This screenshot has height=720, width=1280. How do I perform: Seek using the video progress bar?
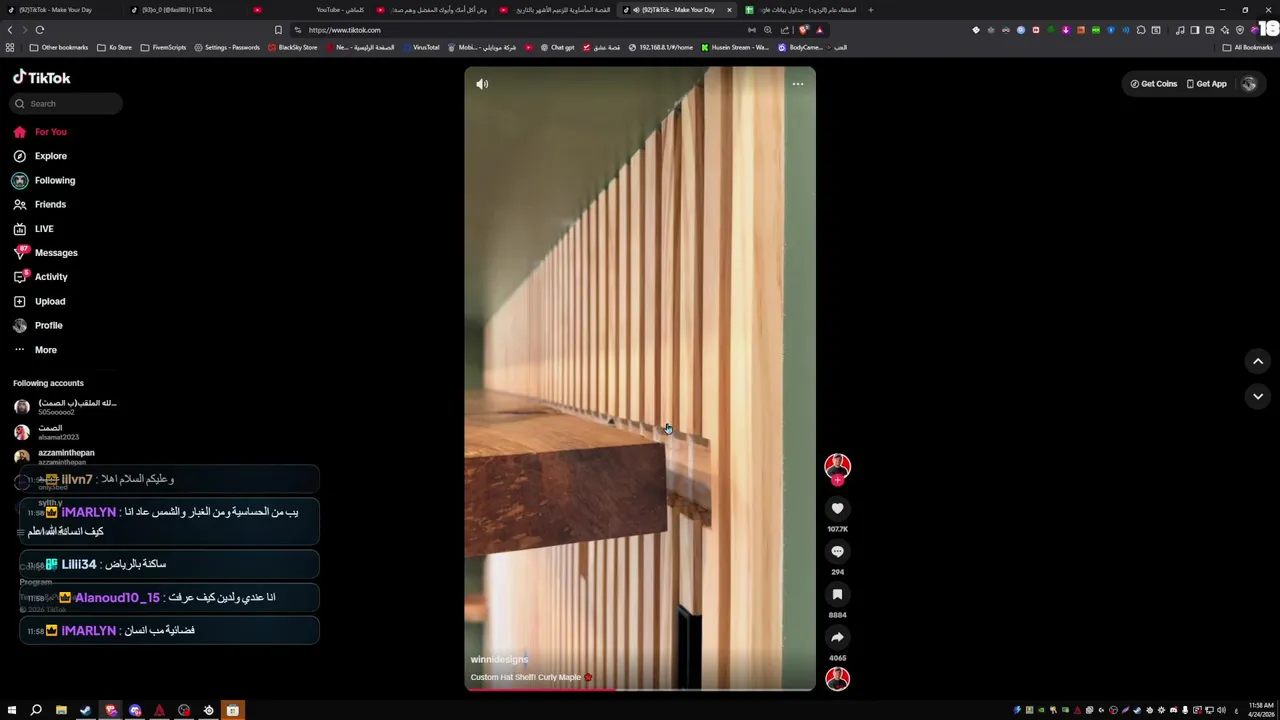pos(640,689)
